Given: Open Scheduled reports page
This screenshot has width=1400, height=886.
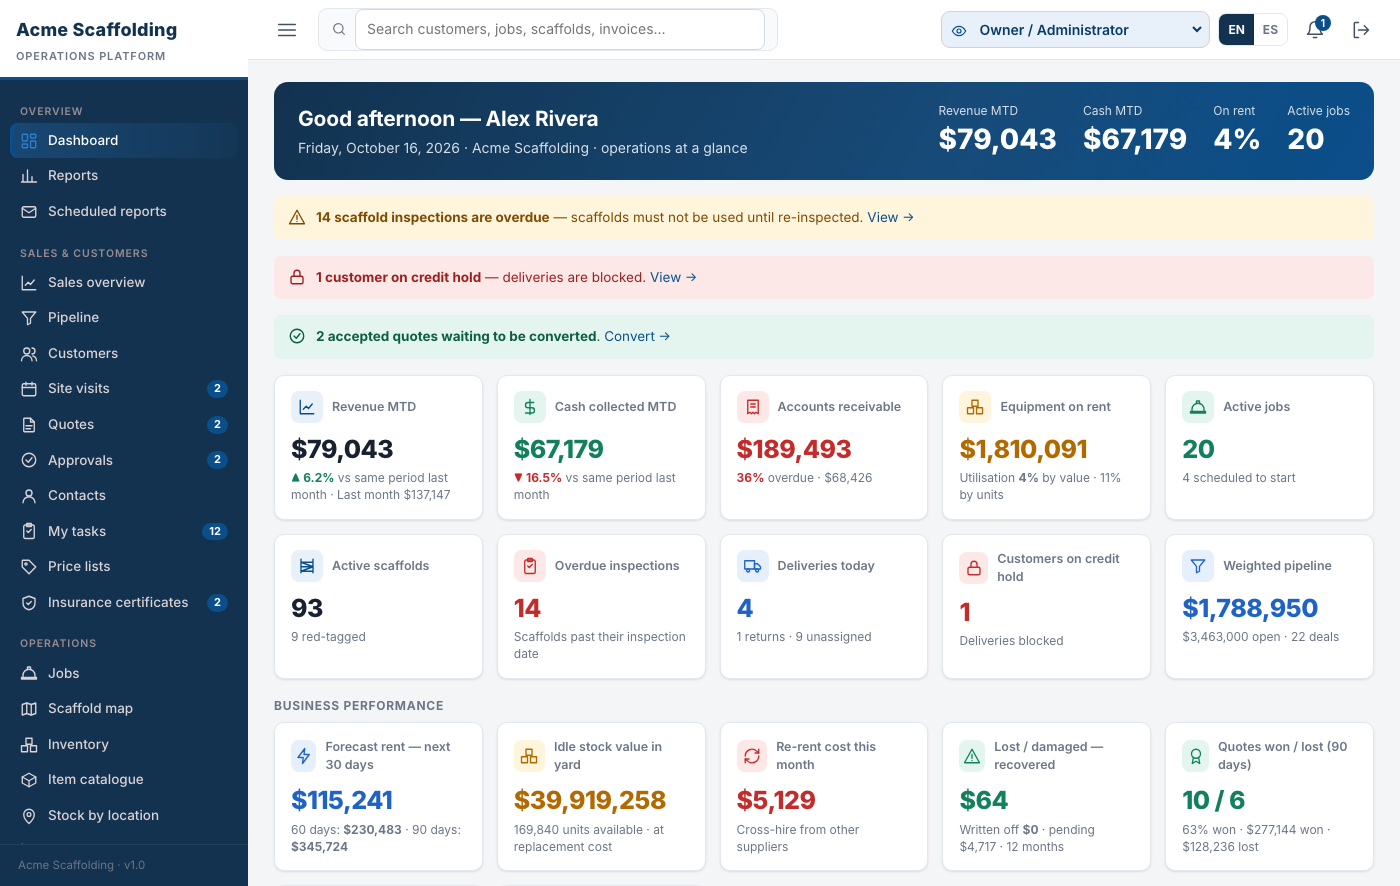Looking at the screenshot, I should (x=124, y=212).
